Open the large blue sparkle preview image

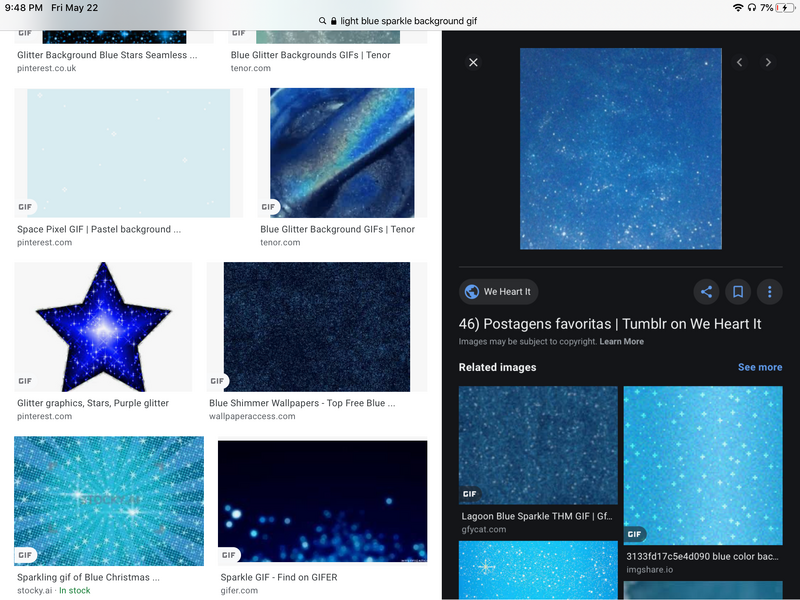(x=620, y=148)
